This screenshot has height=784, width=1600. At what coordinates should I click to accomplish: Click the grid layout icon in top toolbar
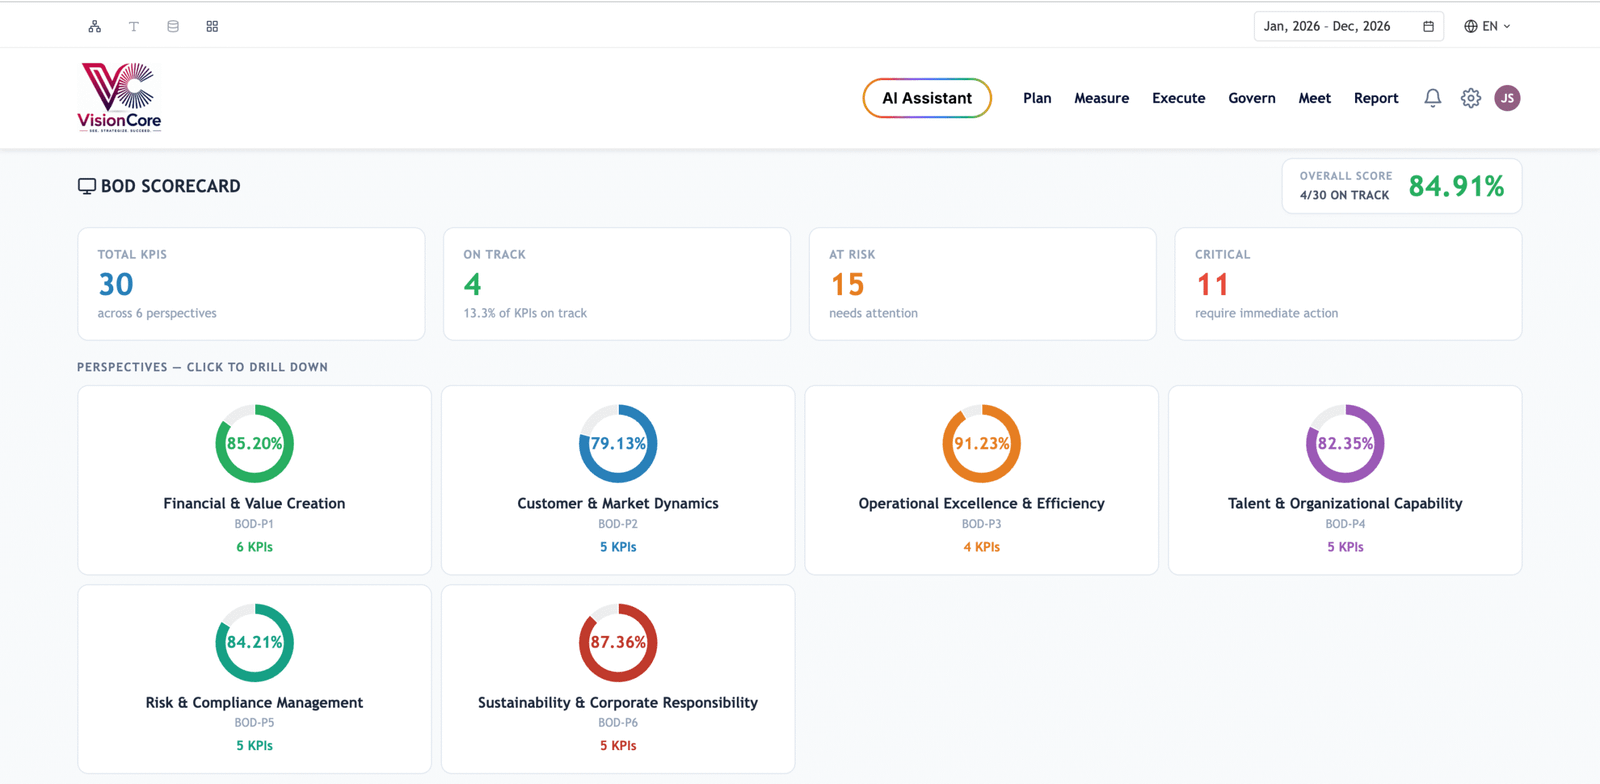coord(212,26)
